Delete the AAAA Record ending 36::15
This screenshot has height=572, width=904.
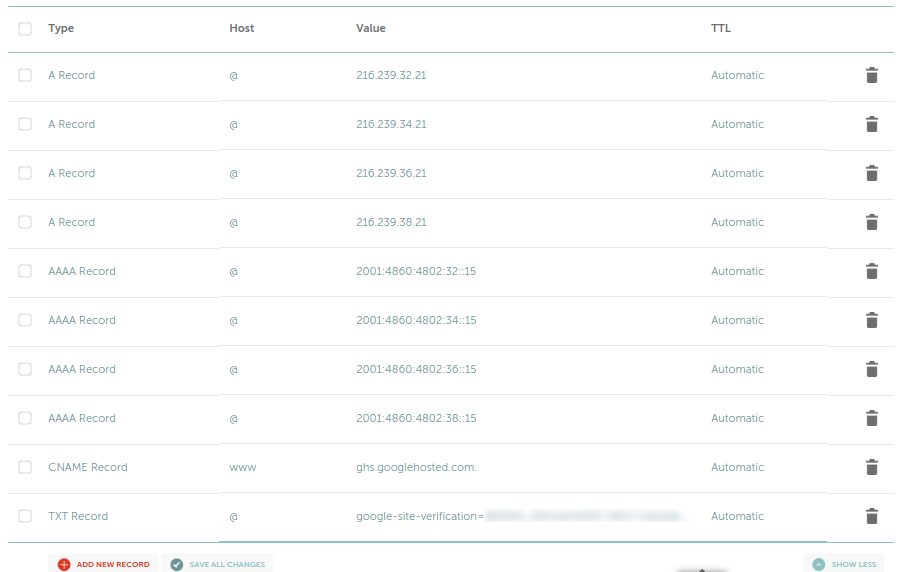pos(872,369)
